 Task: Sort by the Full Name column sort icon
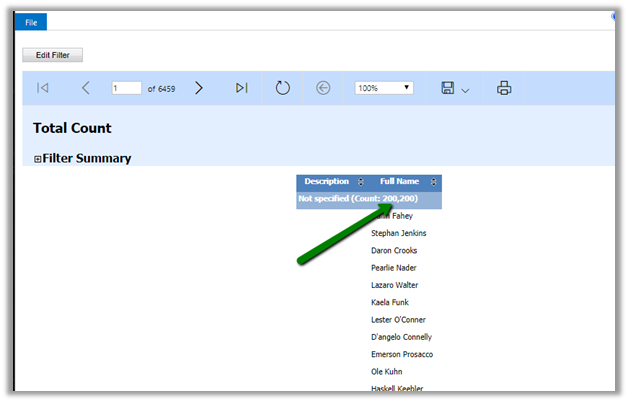coord(433,182)
